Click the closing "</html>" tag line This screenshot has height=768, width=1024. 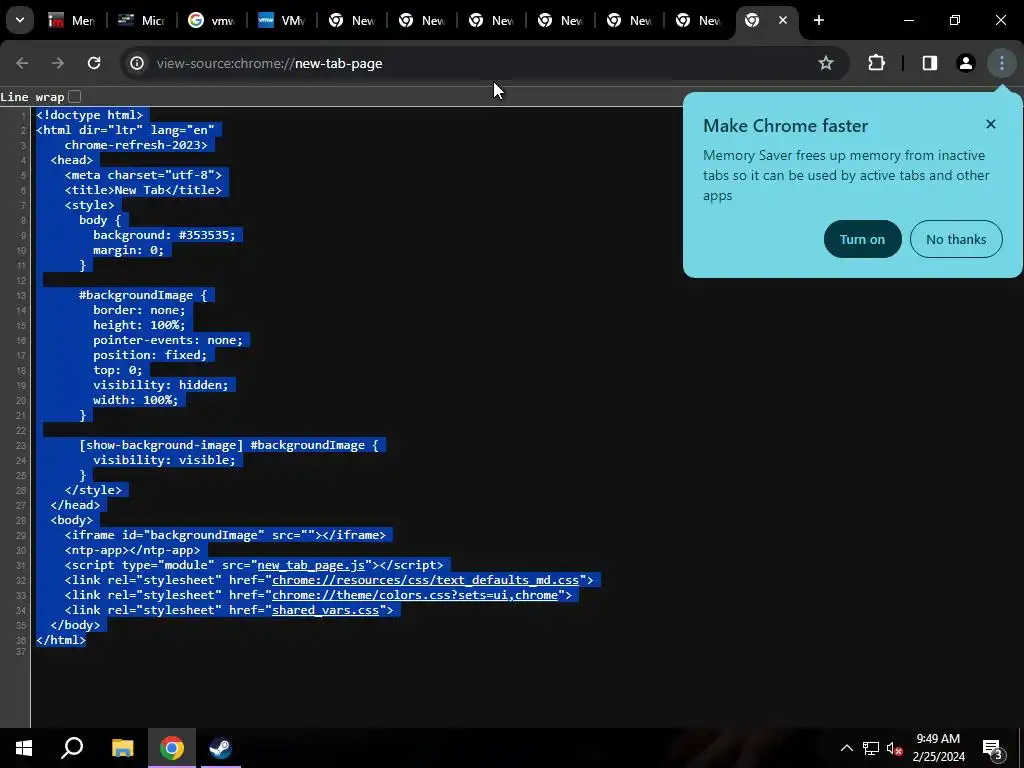click(61, 640)
